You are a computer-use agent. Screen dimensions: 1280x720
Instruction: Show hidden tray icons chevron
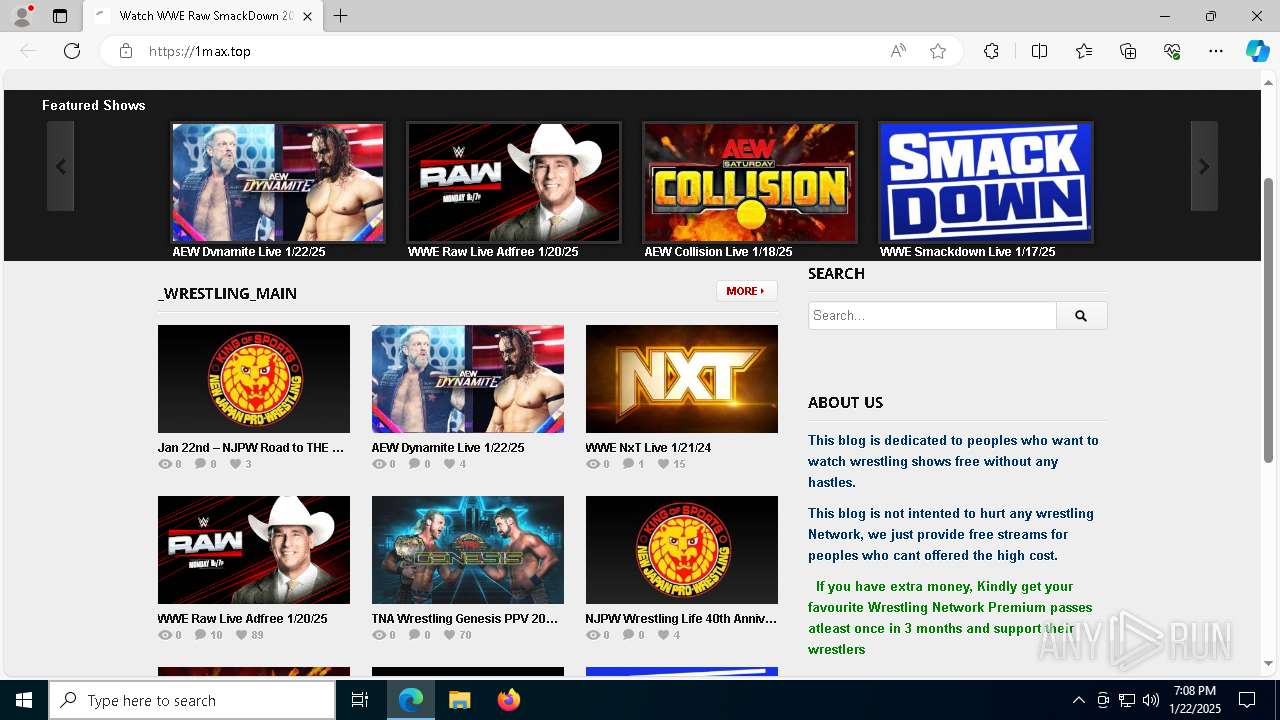(x=1078, y=700)
